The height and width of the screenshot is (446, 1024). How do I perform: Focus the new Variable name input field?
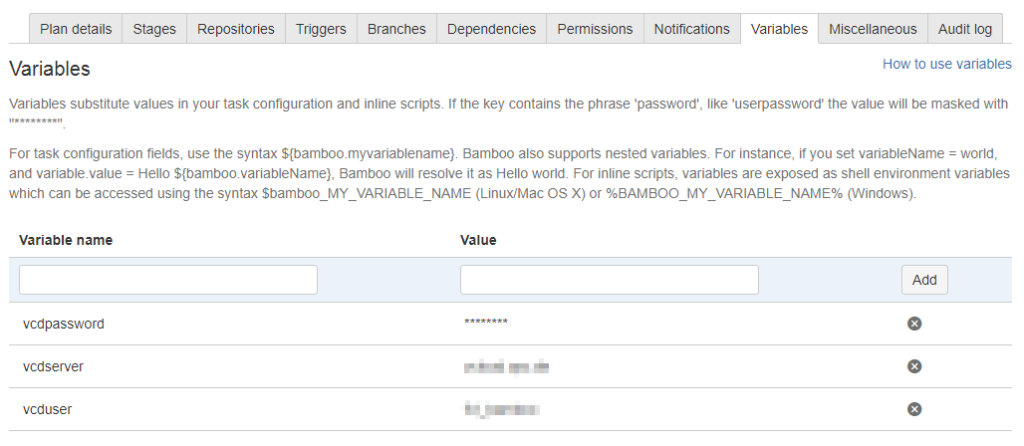168,280
